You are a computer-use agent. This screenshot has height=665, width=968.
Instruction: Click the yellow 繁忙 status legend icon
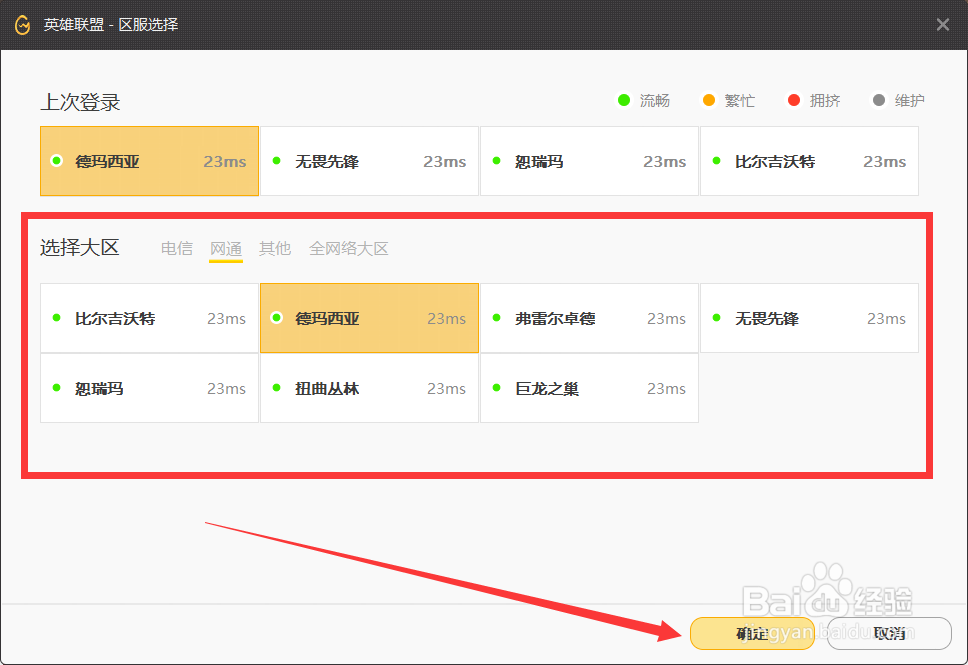click(x=710, y=100)
